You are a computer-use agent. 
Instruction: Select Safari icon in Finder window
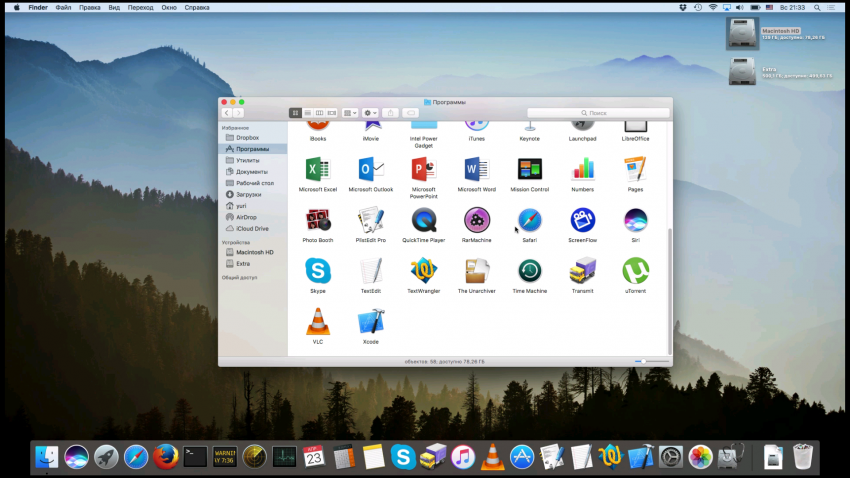pyautogui.click(x=530, y=221)
